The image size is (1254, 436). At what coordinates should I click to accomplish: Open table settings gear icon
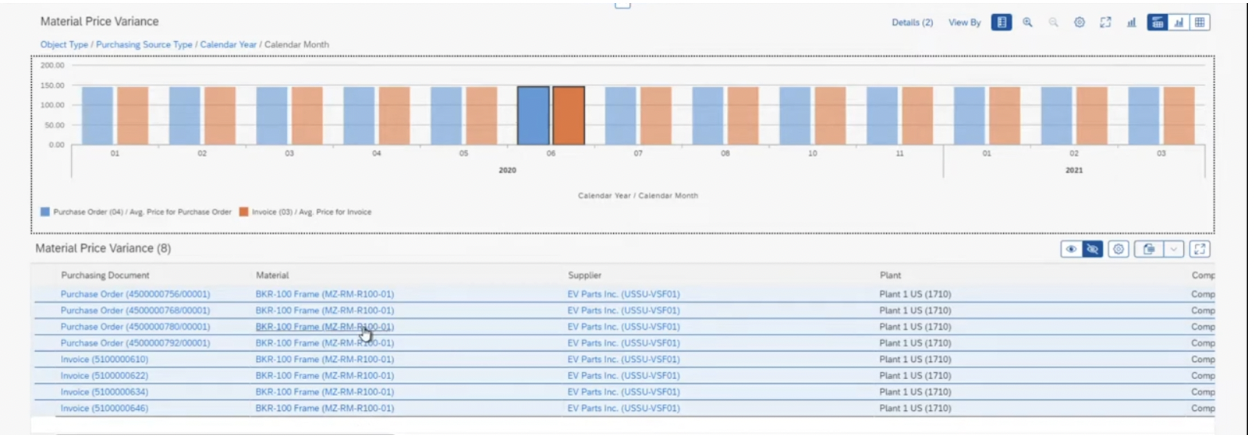1119,249
